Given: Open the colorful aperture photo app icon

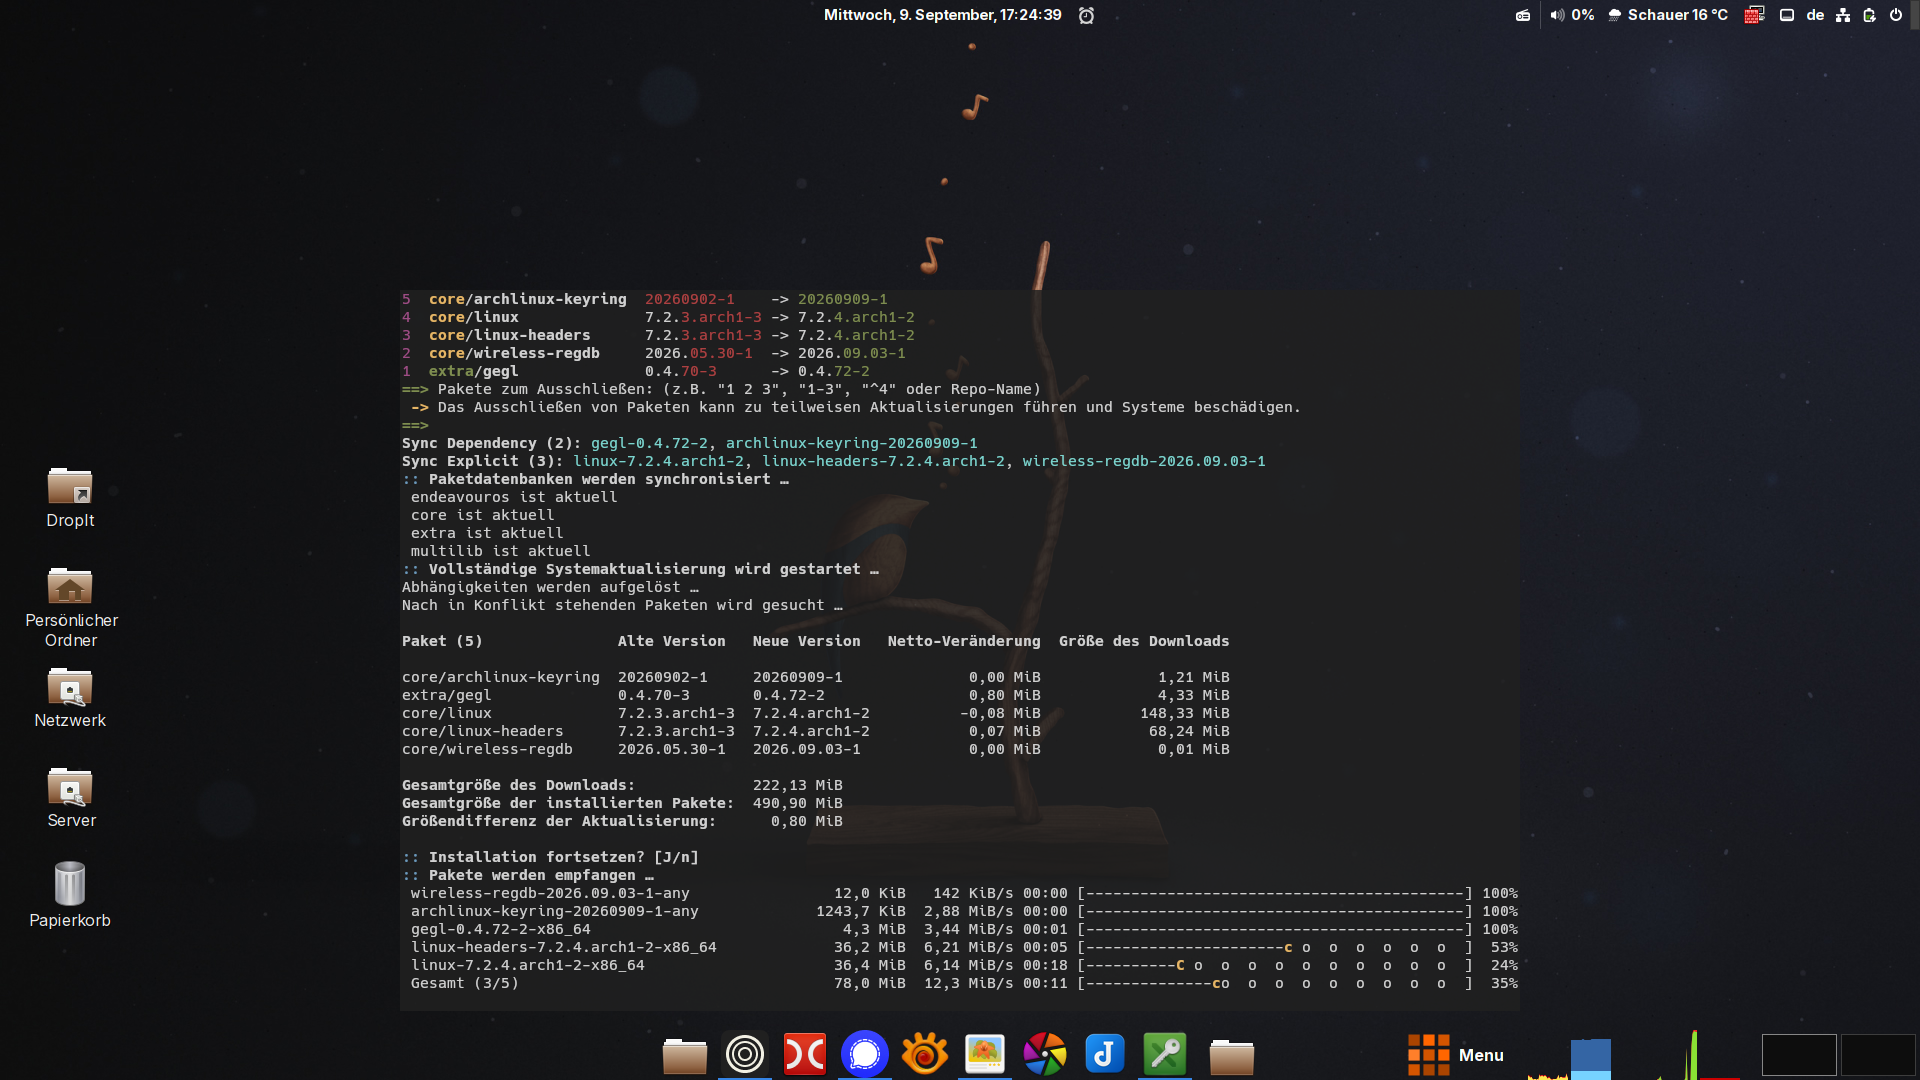Looking at the screenshot, I should (1045, 1054).
